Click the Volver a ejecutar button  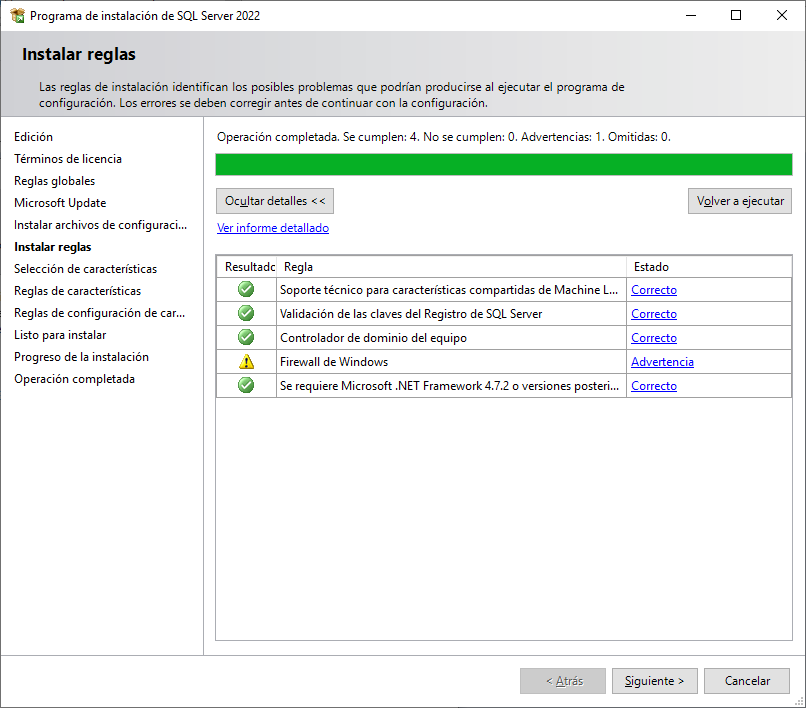click(739, 200)
